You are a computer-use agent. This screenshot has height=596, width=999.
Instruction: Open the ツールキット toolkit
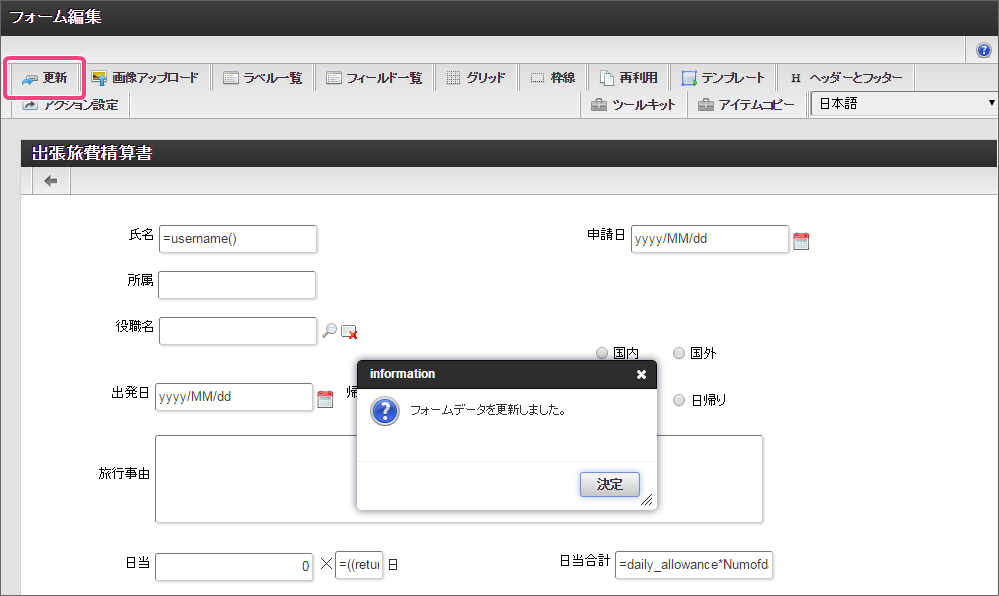point(634,105)
